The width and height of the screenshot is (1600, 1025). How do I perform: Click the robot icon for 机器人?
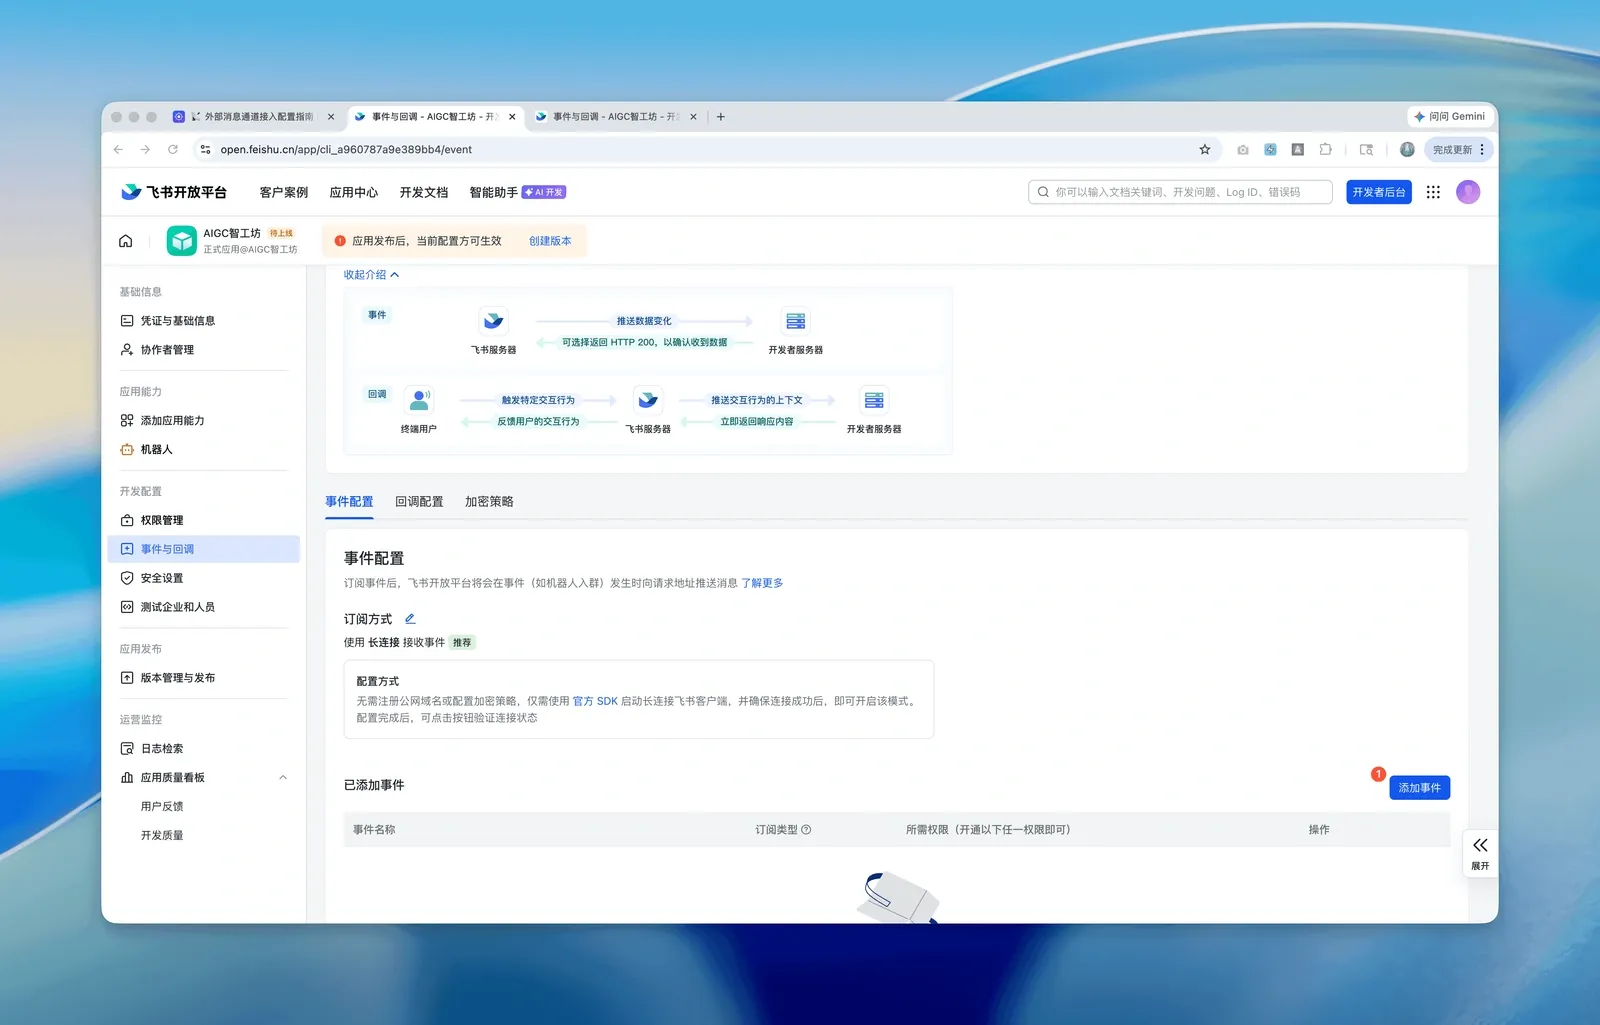pos(127,450)
